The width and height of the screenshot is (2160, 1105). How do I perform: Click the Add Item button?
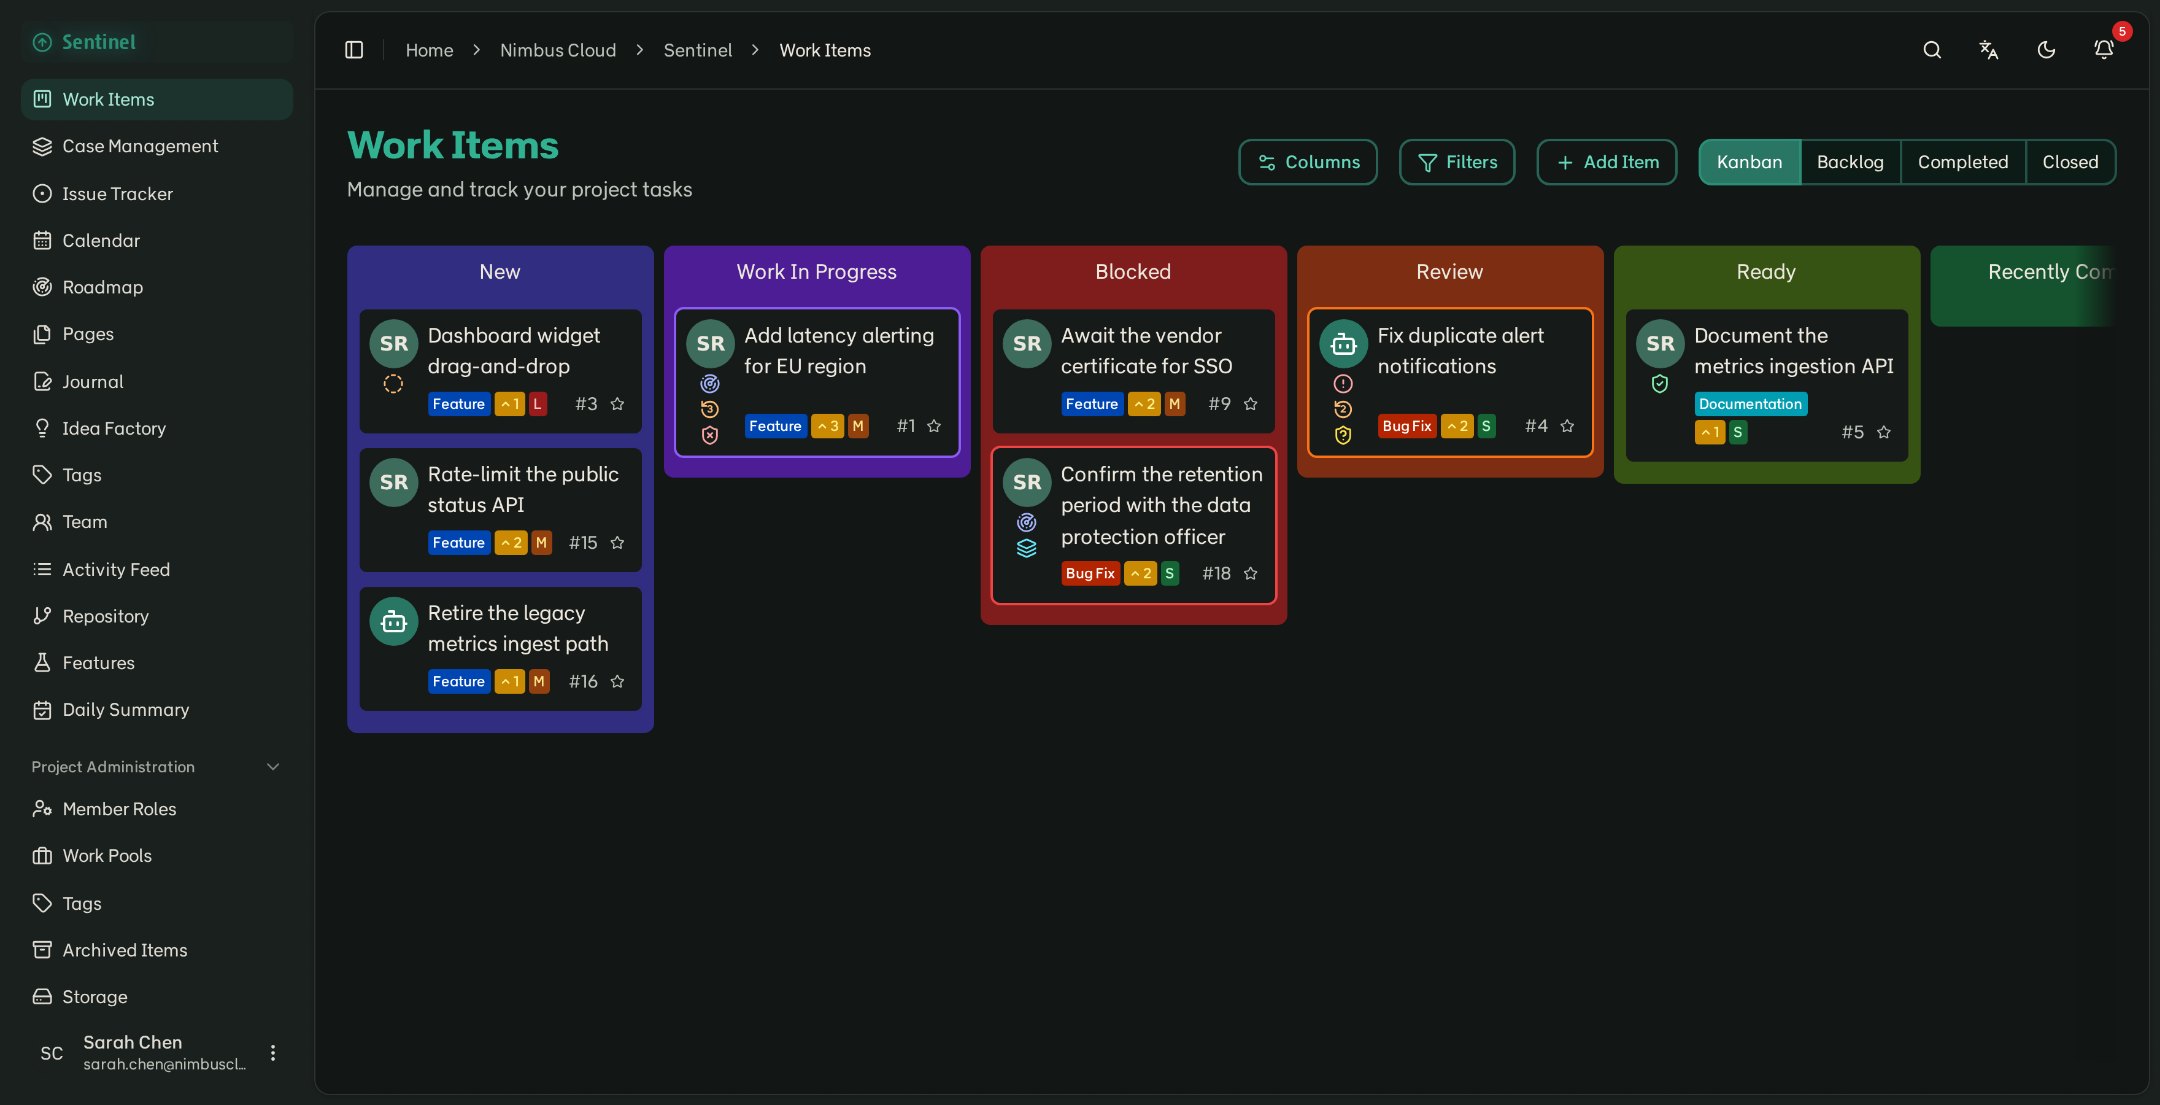pyautogui.click(x=1606, y=162)
